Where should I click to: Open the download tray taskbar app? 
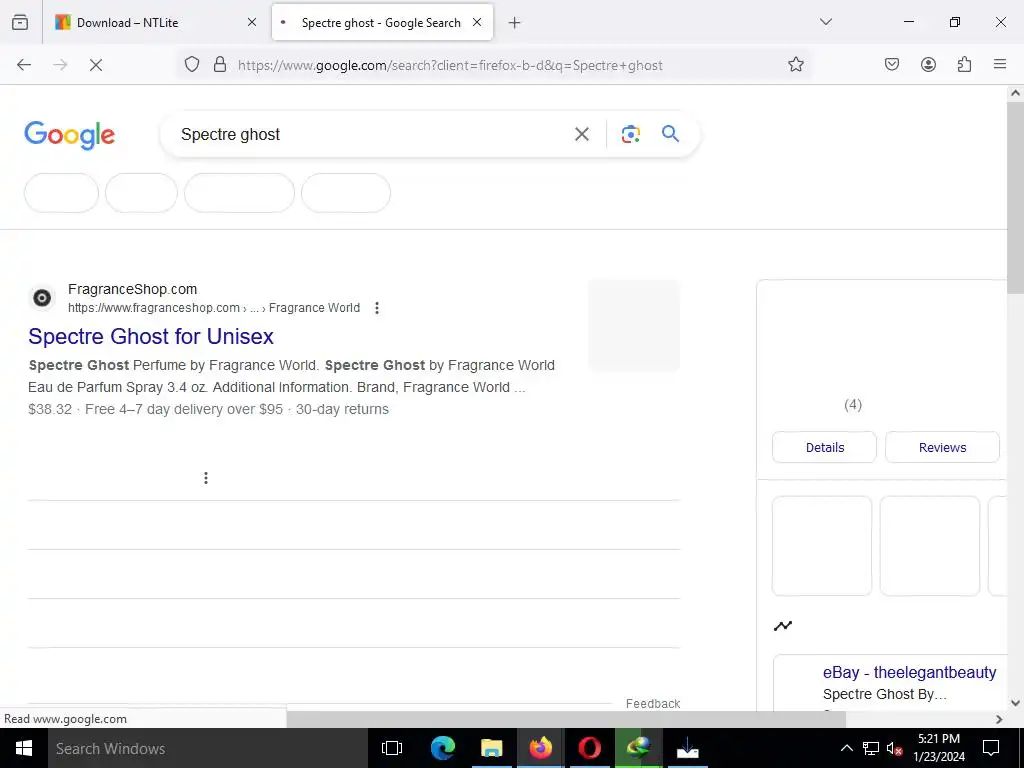(687, 748)
